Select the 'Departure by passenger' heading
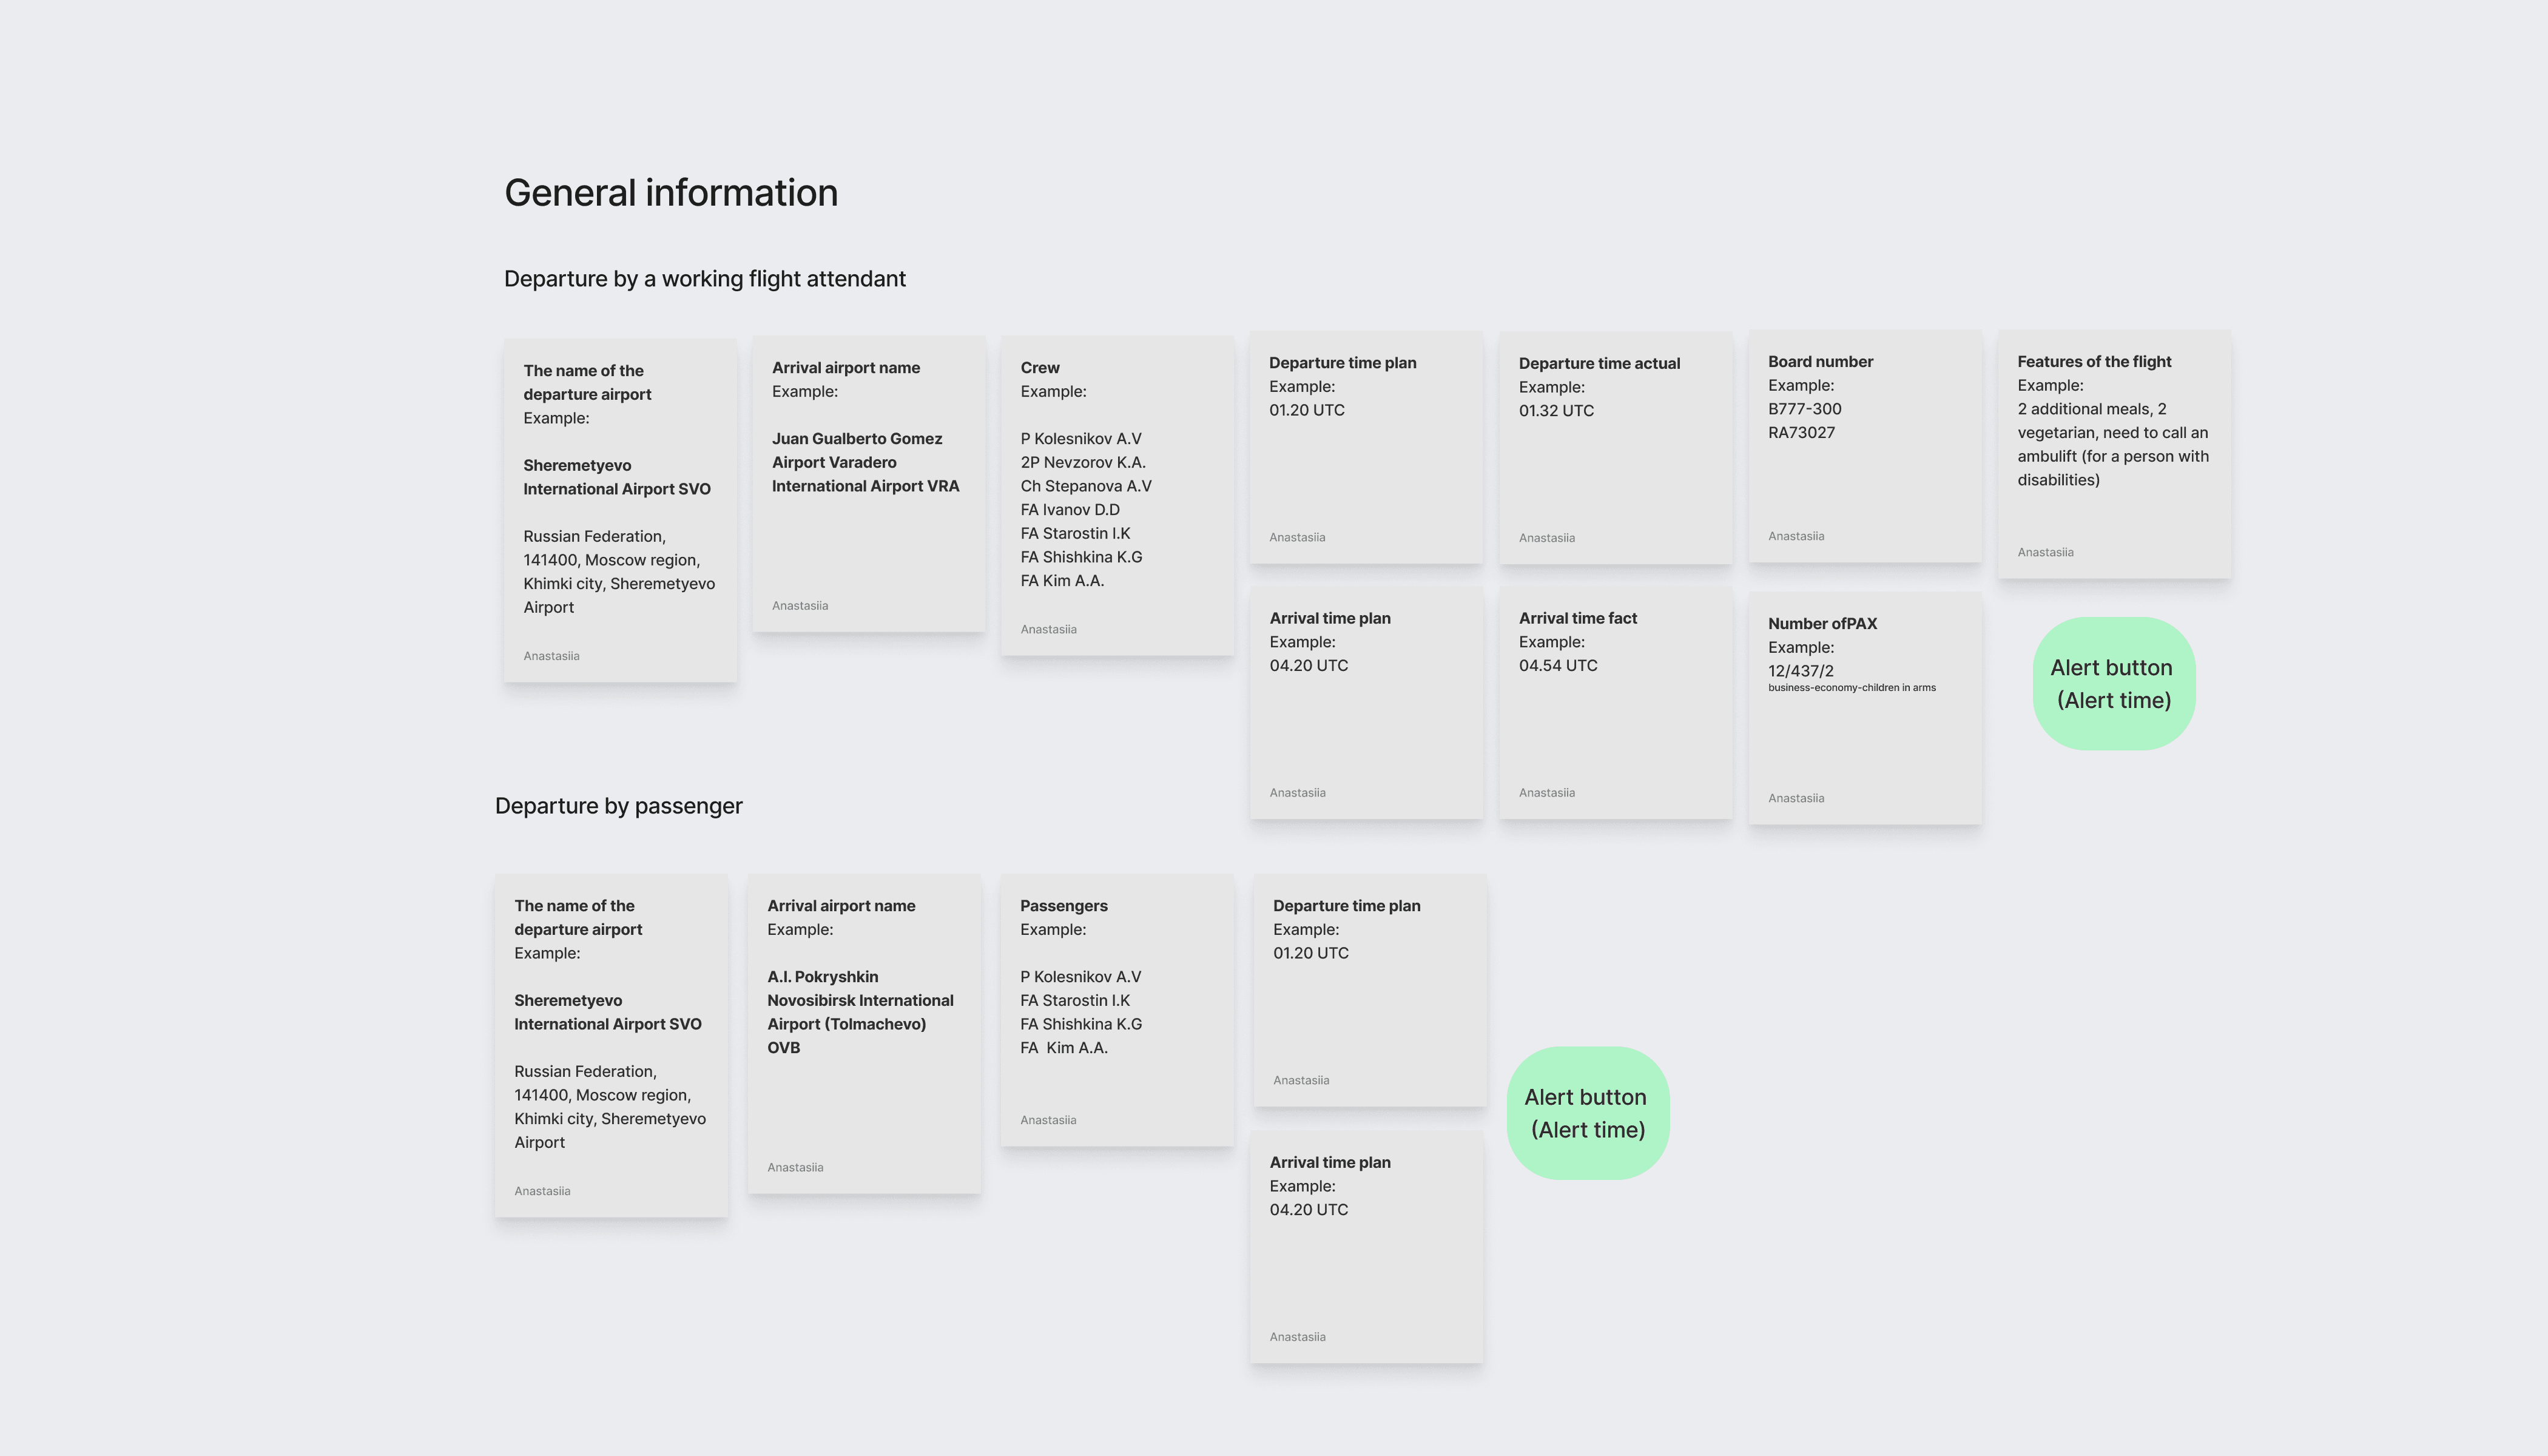Screen dimensions: 2548x1456 click(x=618, y=806)
